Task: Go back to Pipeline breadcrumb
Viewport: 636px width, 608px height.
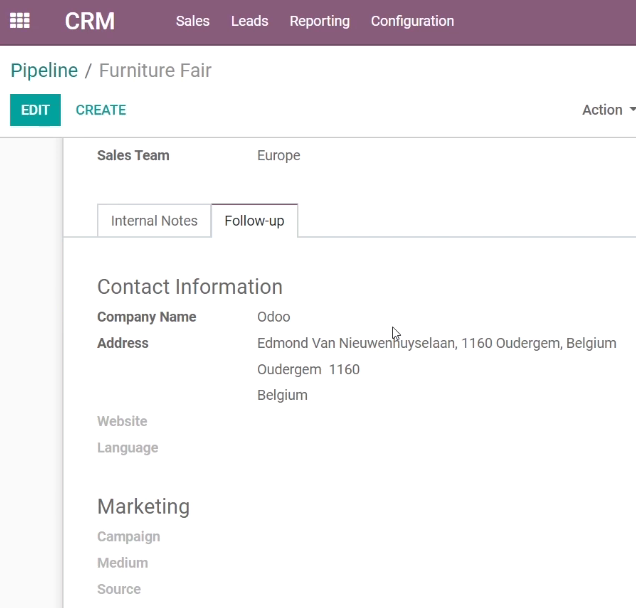Action: pyautogui.click(x=44, y=70)
